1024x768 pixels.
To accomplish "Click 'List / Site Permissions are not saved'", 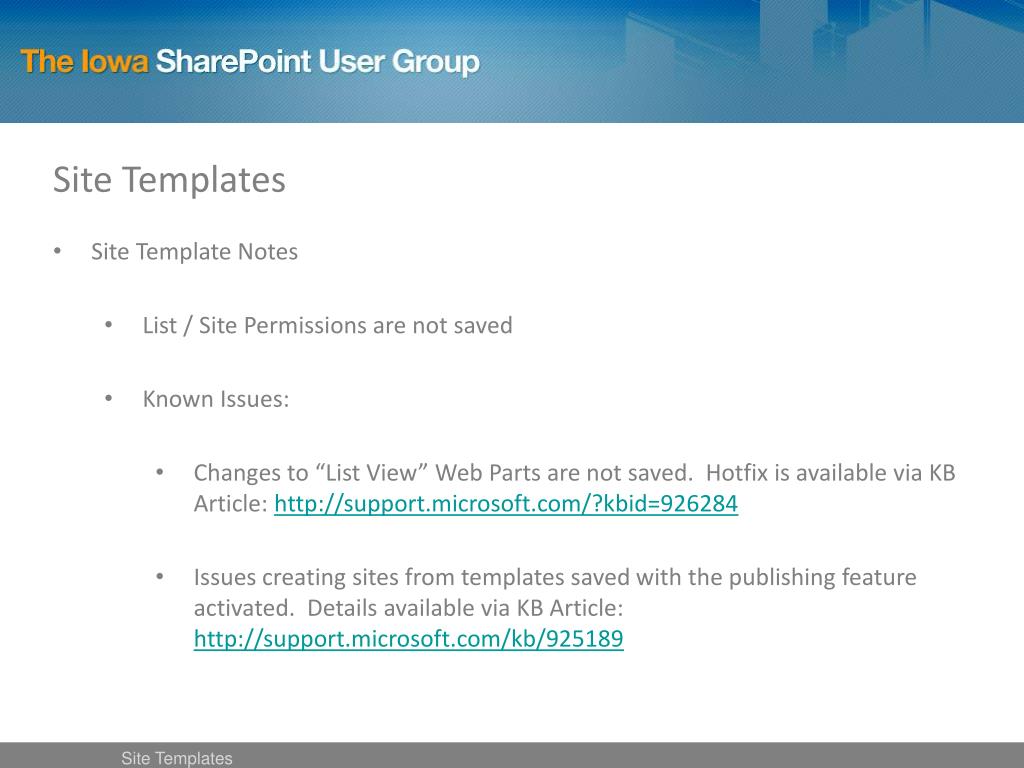I will [x=327, y=325].
